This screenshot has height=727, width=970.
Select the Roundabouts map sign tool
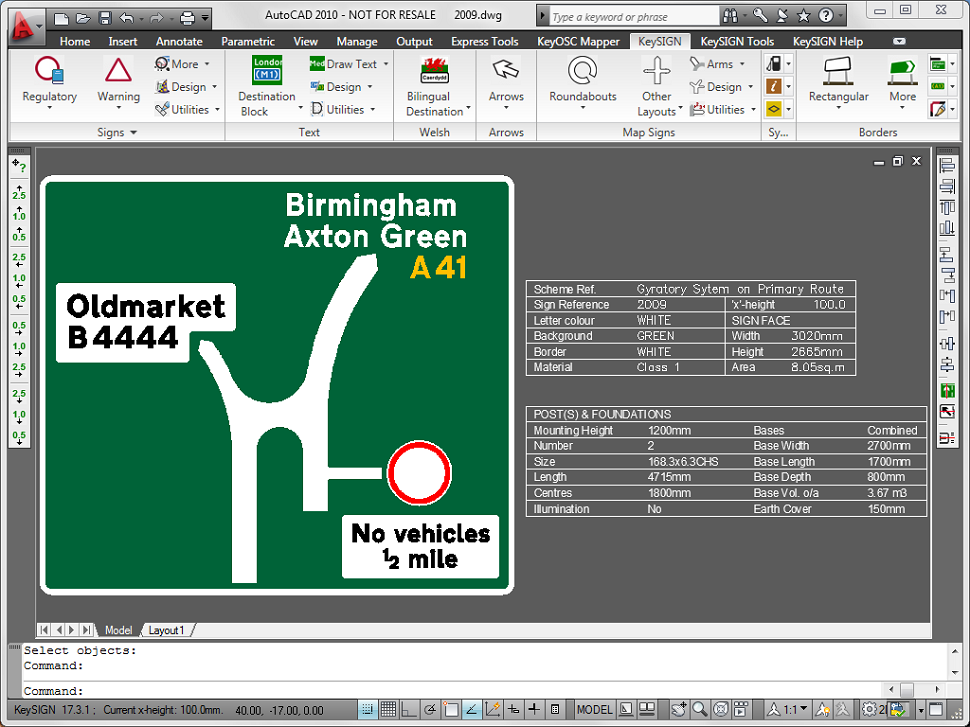click(583, 84)
